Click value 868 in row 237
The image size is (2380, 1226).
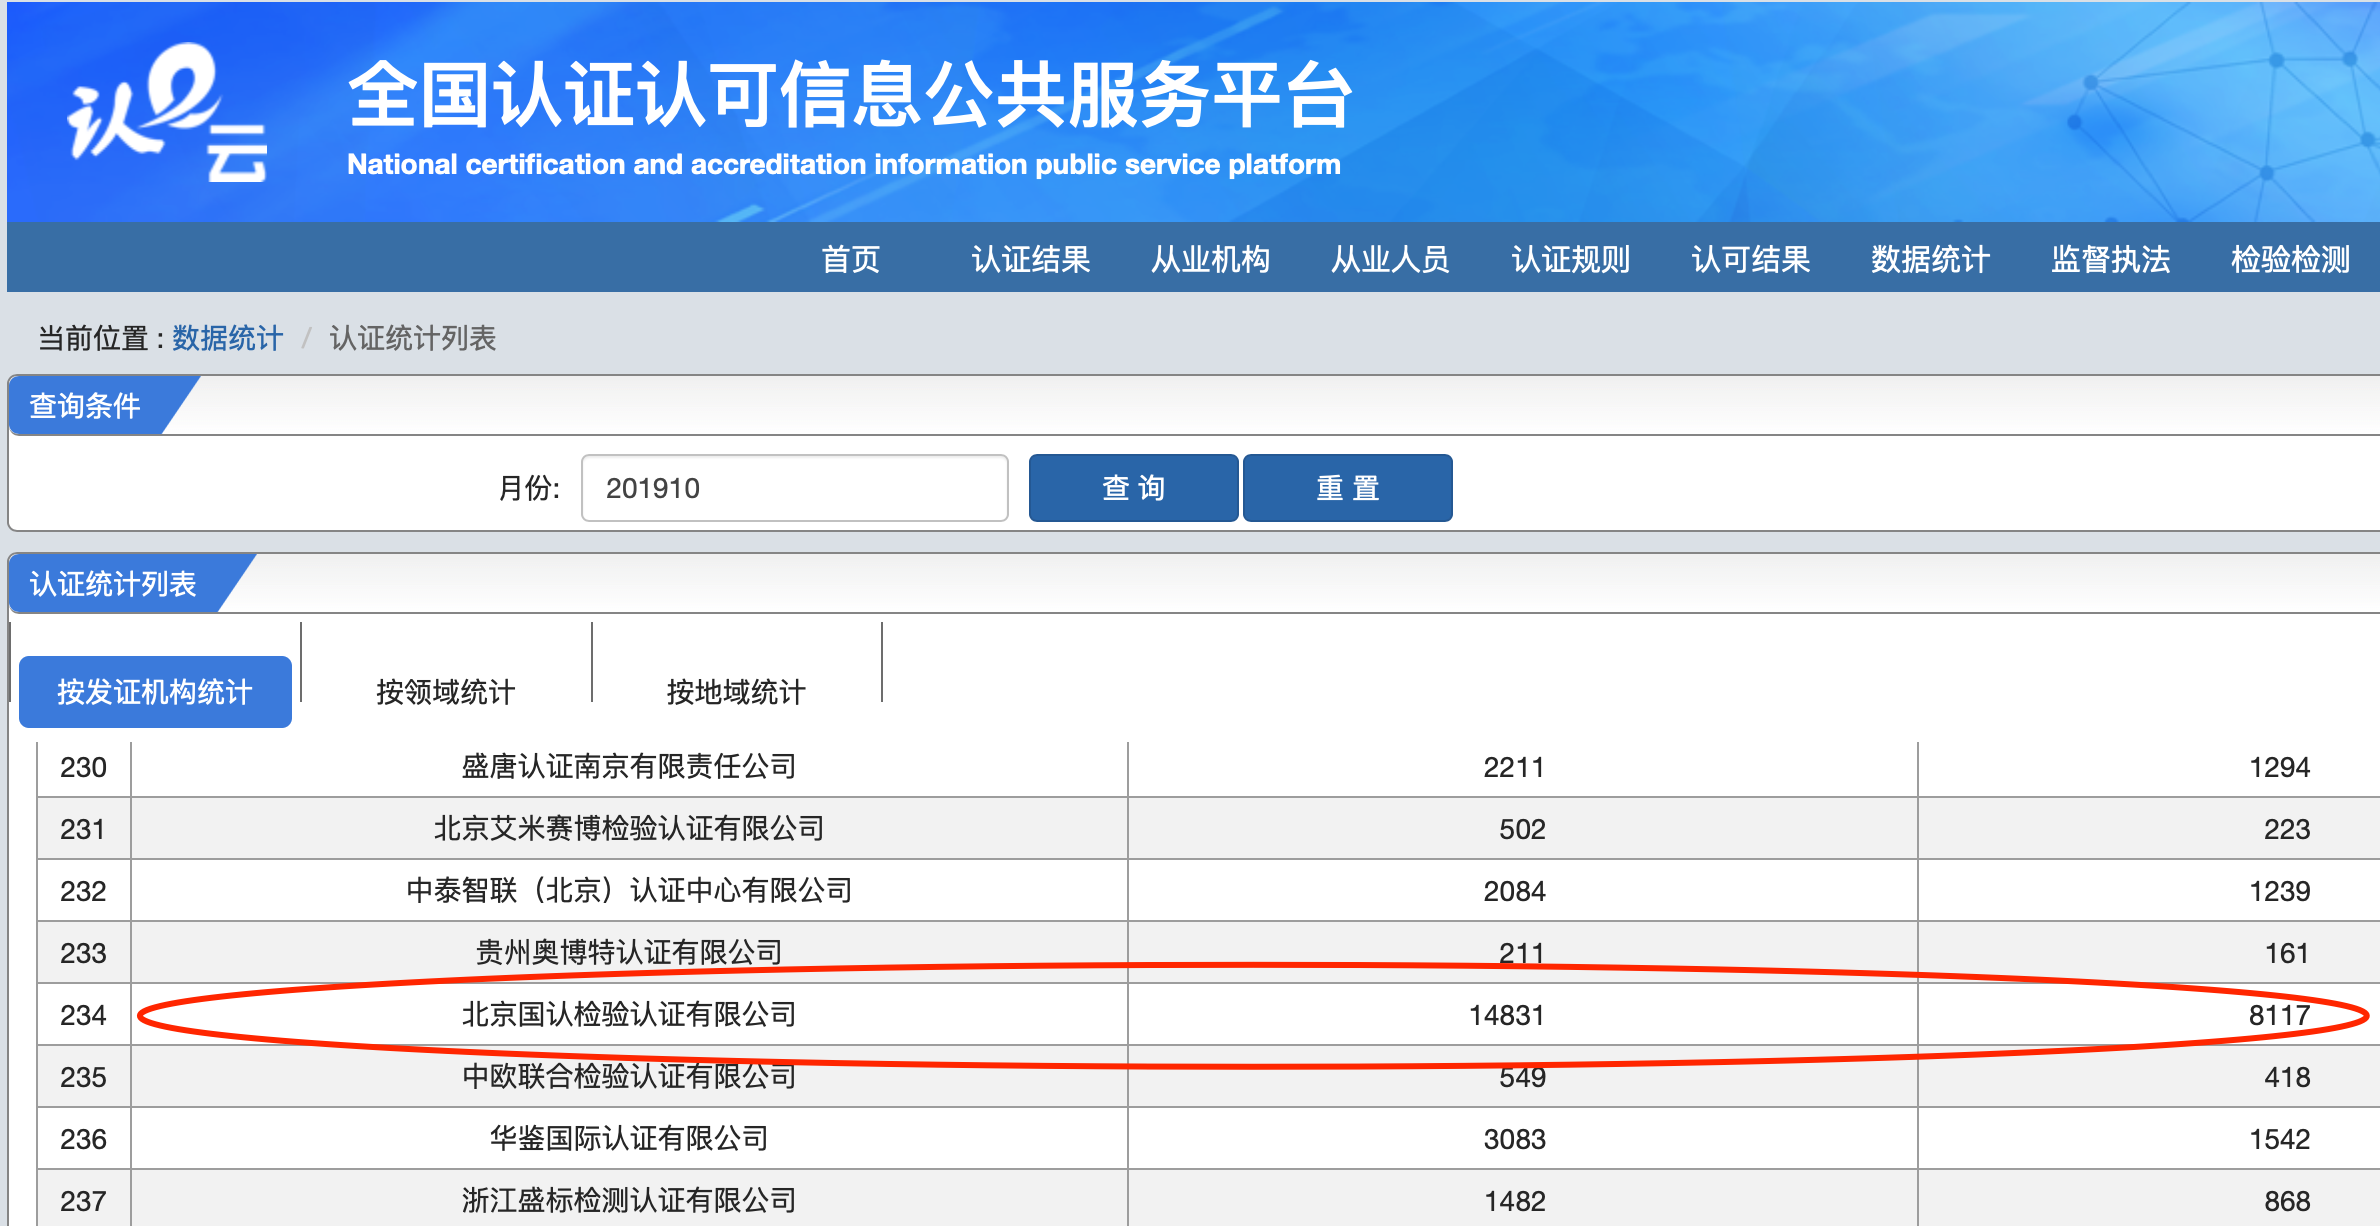[2287, 1202]
